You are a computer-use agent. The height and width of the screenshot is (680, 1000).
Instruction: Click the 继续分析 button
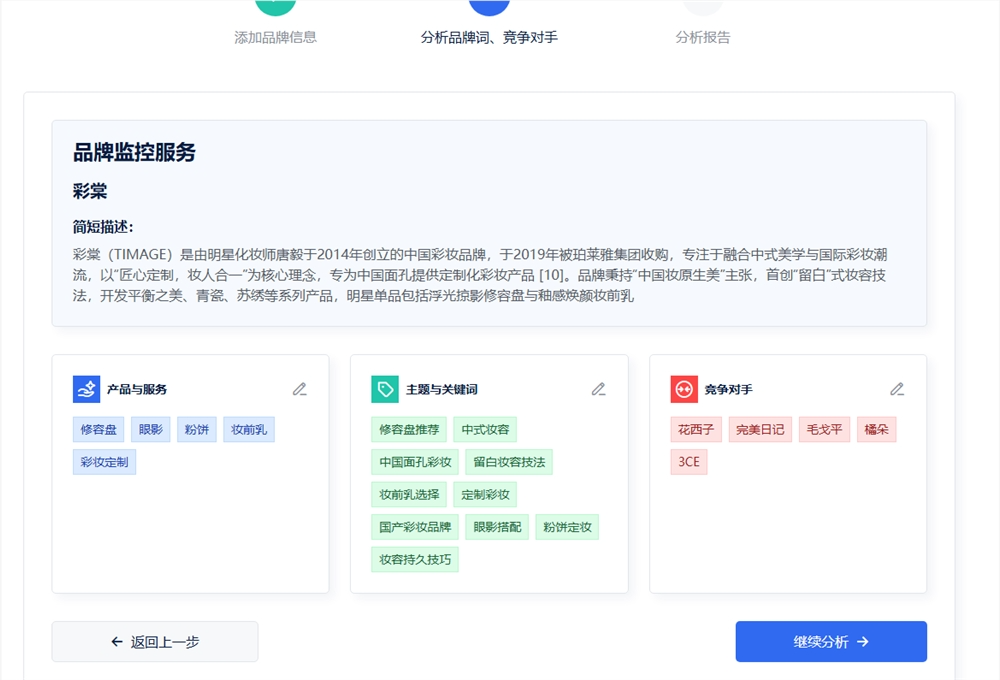pyautogui.click(x=830, y=641)
